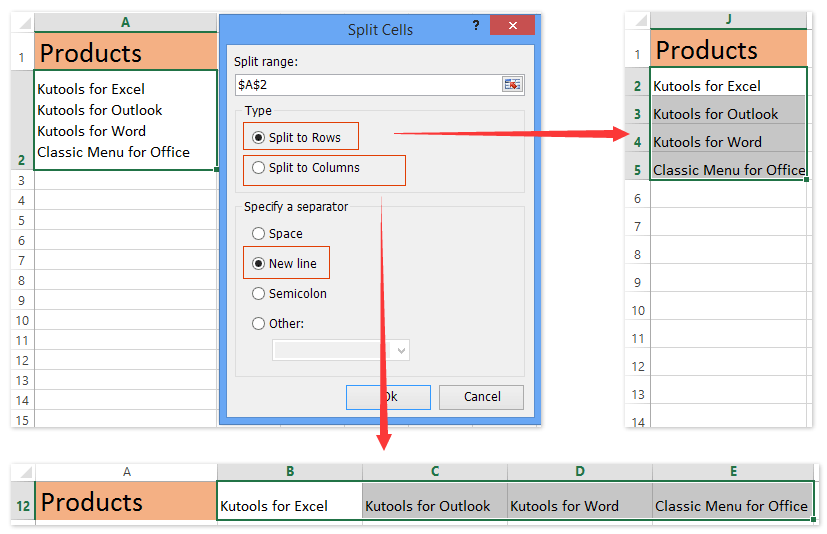The height and width of the screenshot is (534, 827).
Task: Click the Split range input field
Action: (x=366, y=85)
